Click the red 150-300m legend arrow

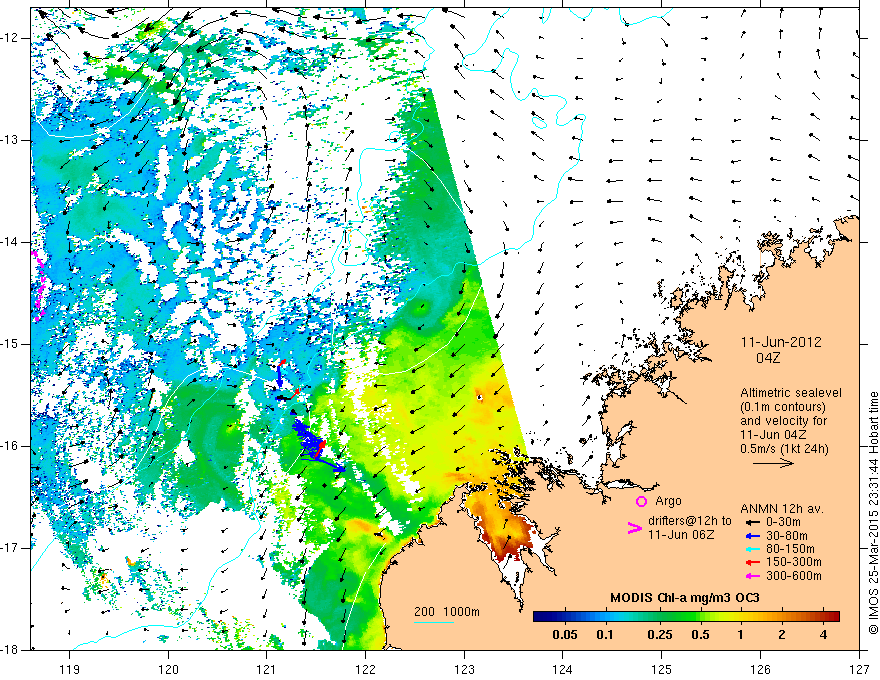coord(752,563)
